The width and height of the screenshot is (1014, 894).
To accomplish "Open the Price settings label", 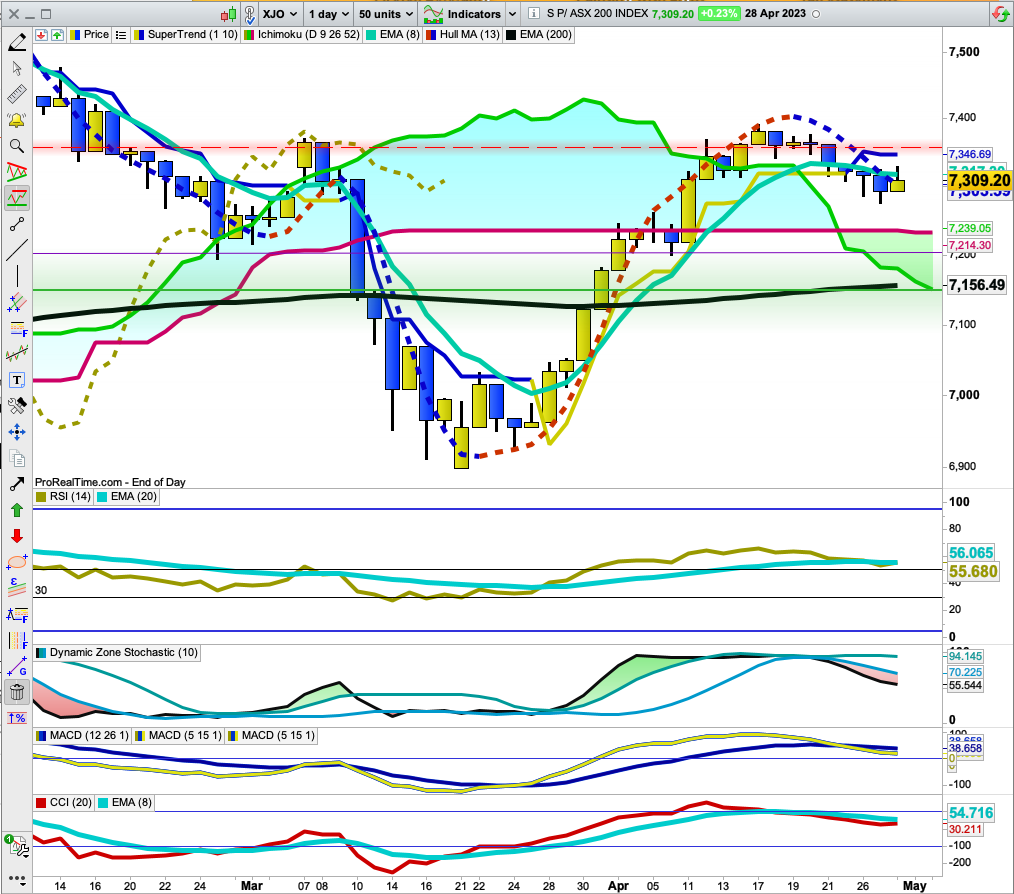I will click(x=89, y=35).
